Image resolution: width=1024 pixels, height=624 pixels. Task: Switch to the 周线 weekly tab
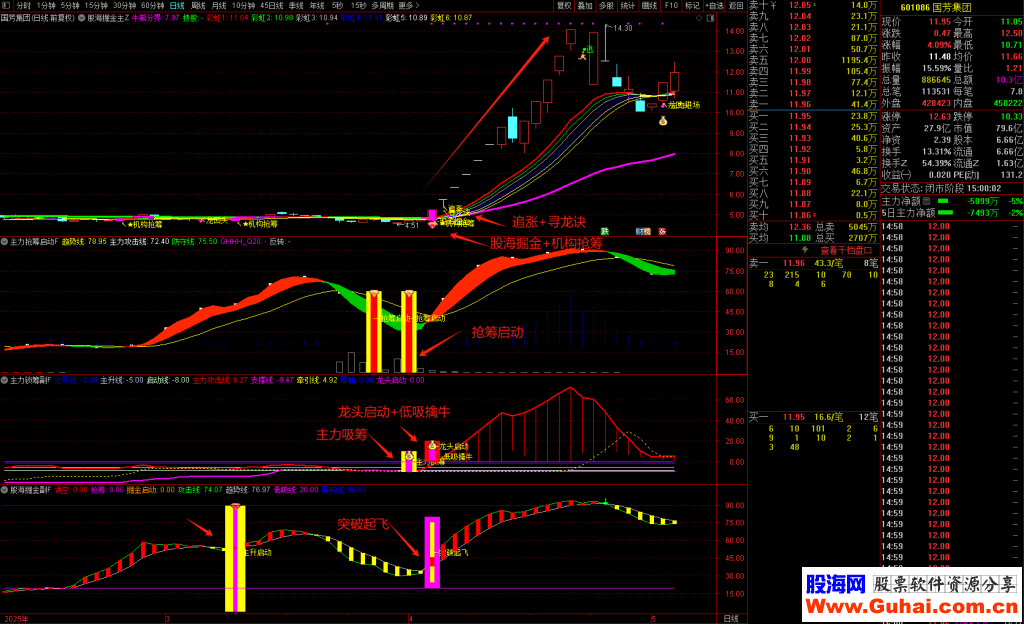(198, 5)
